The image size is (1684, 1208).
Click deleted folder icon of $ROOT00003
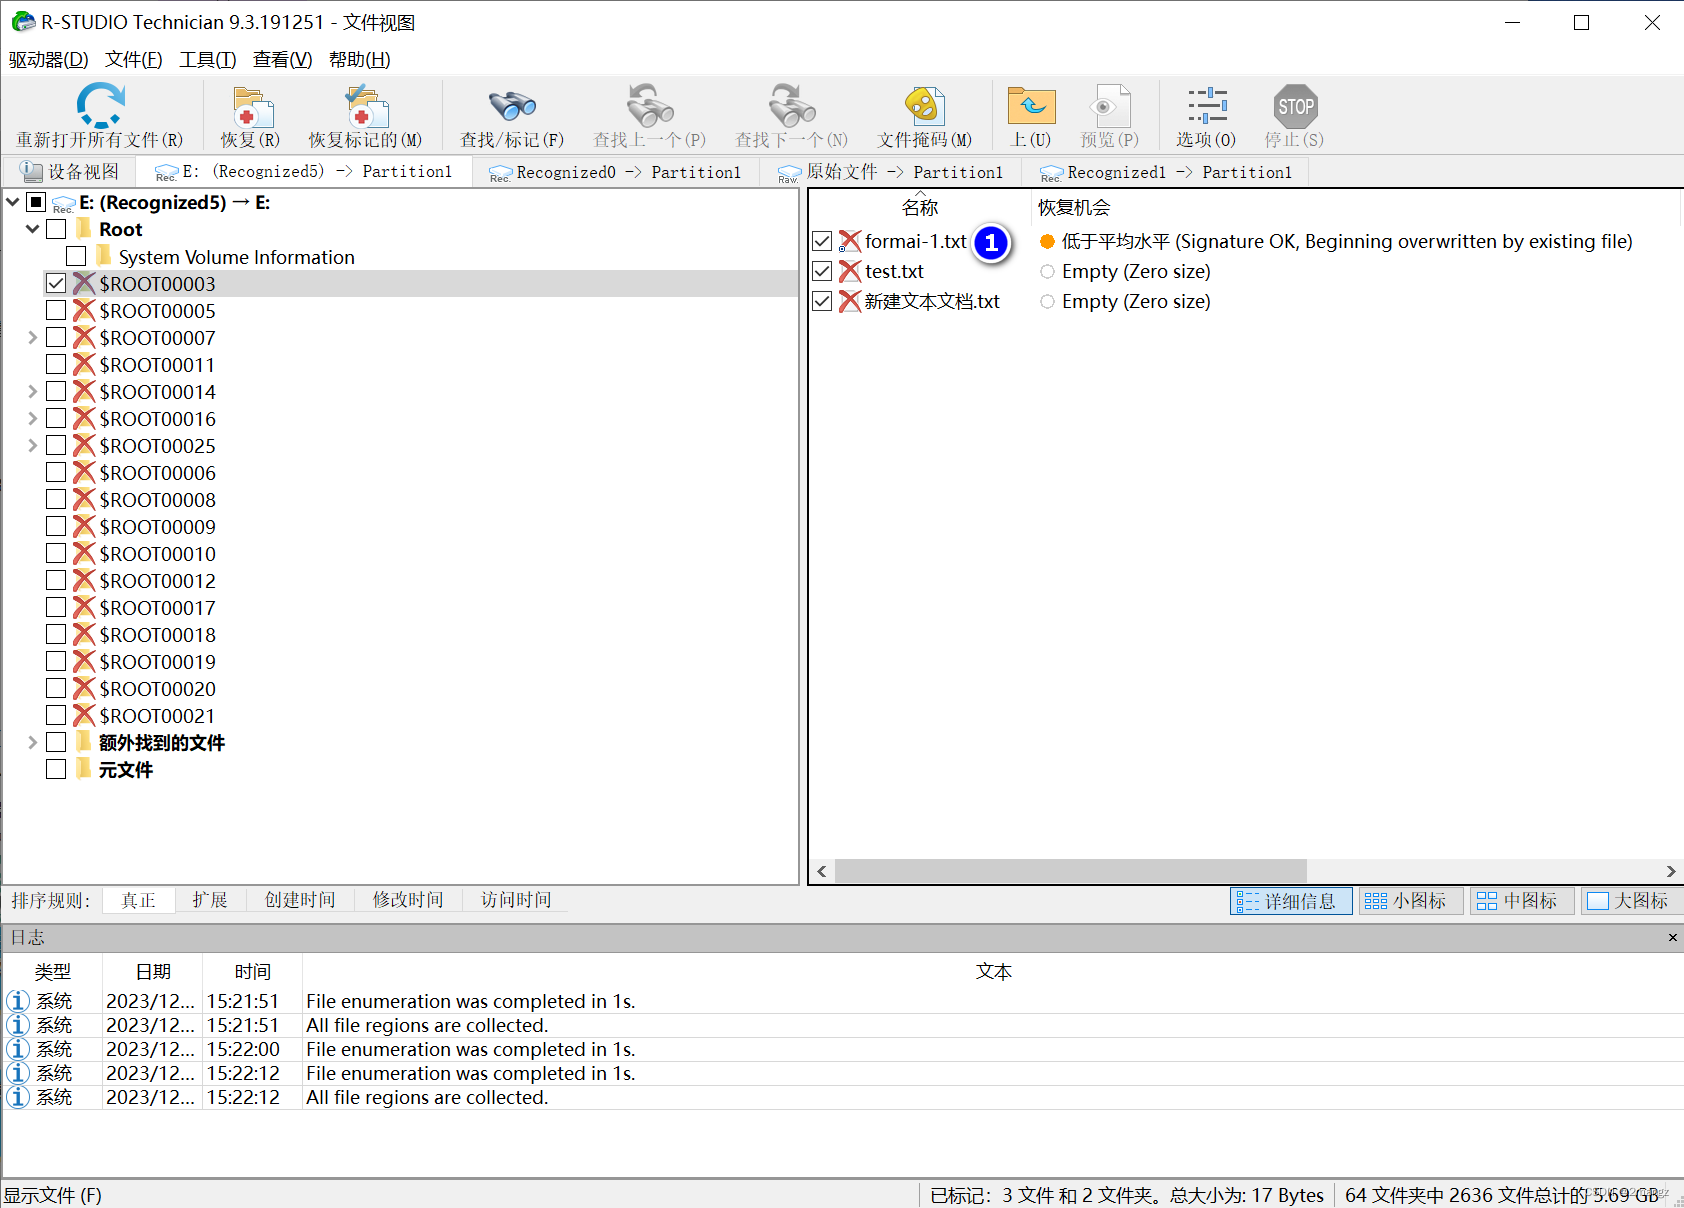84,283
